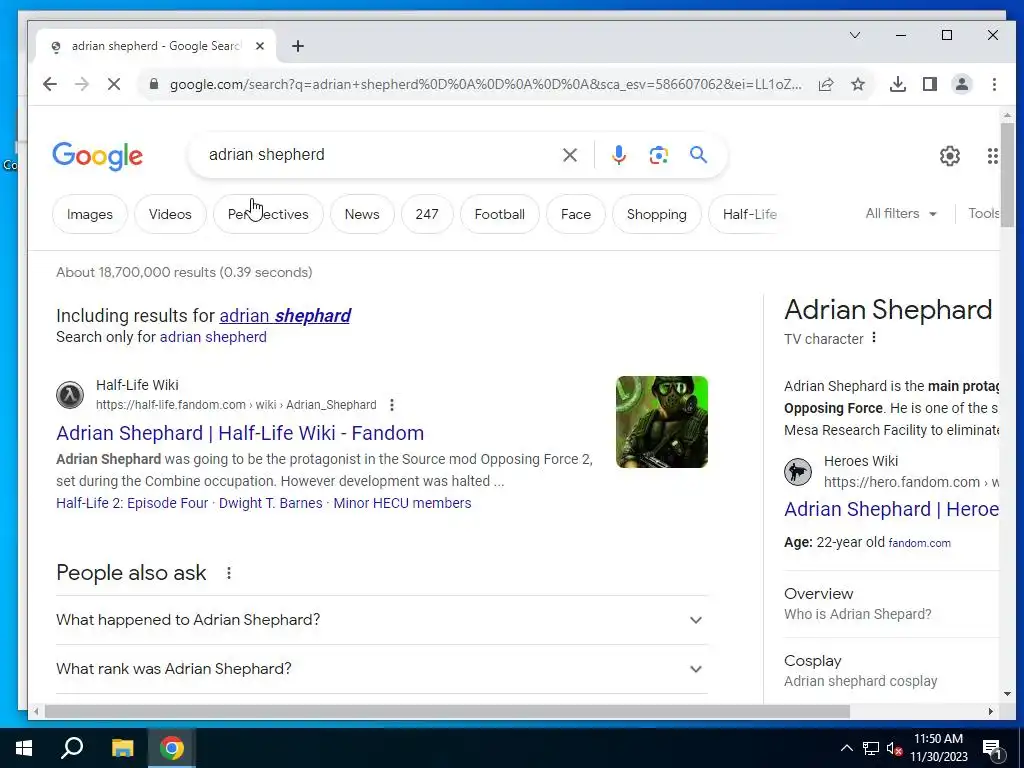Click the forward navigation arrow

tap(82, 84)
